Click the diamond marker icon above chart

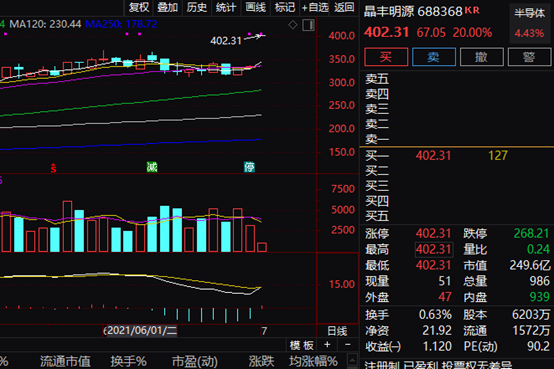[293, 25]
